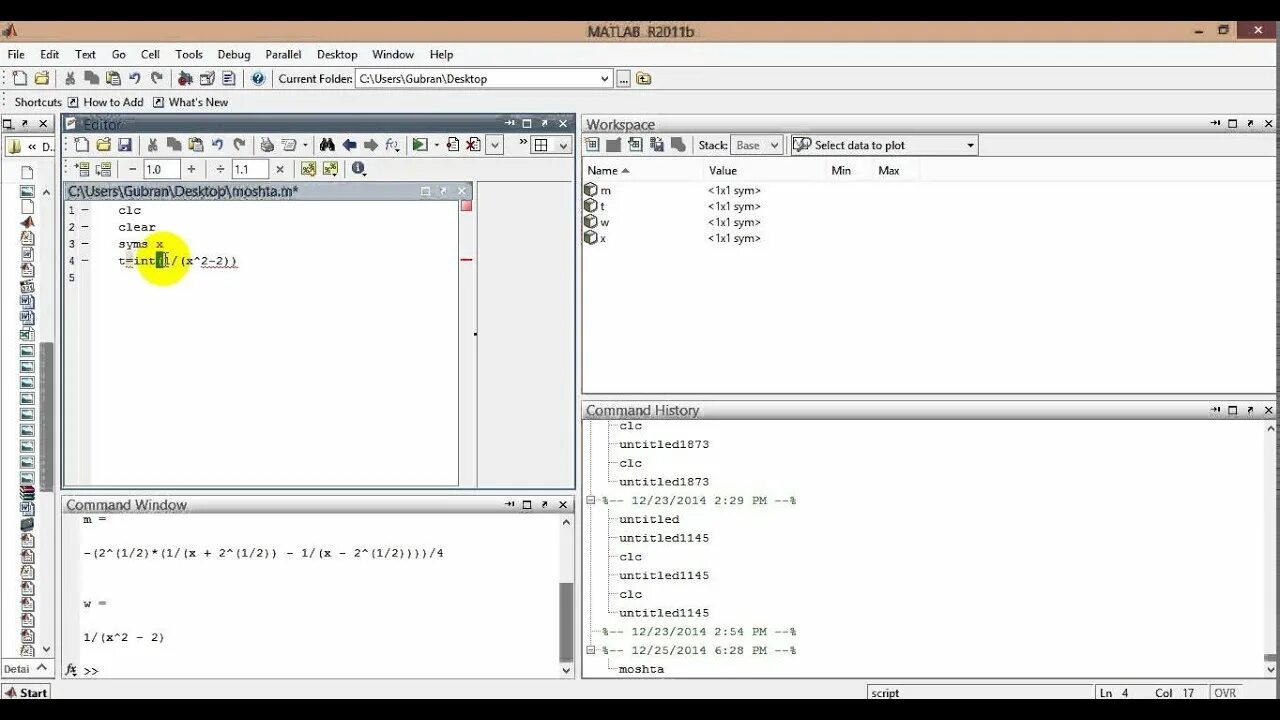Open the Stack Base dropdown in Workspace
This screenshot has width=1280, height=720.
755,145
